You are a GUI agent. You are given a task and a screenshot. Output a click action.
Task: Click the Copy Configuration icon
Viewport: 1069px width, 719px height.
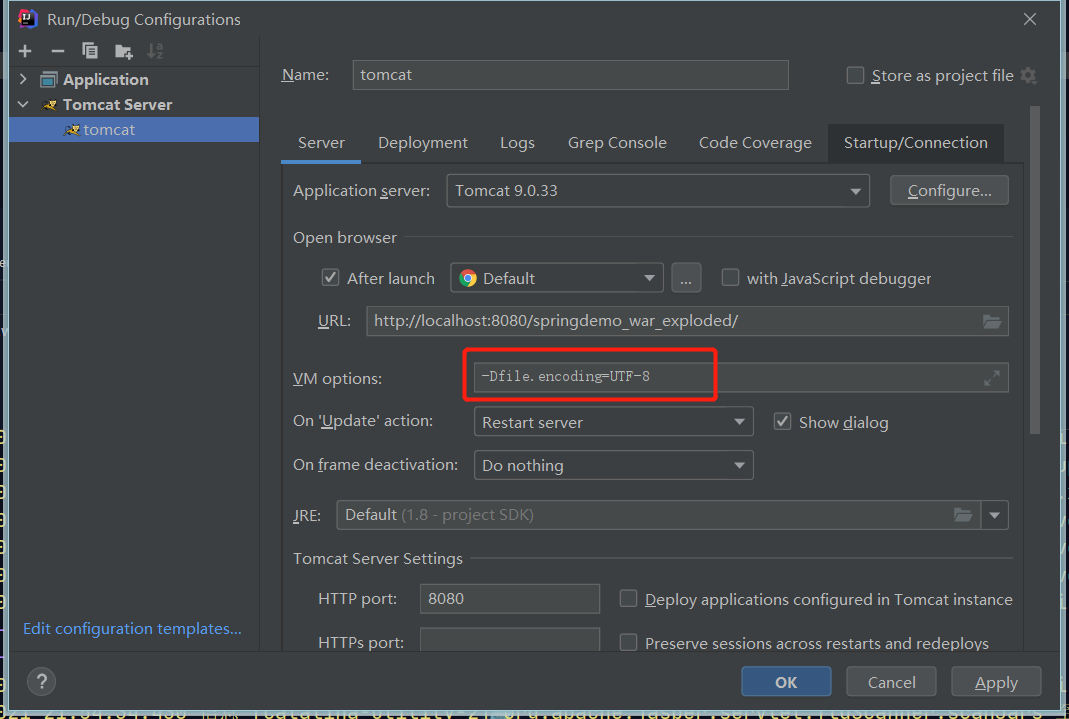[x=90, y=51]
